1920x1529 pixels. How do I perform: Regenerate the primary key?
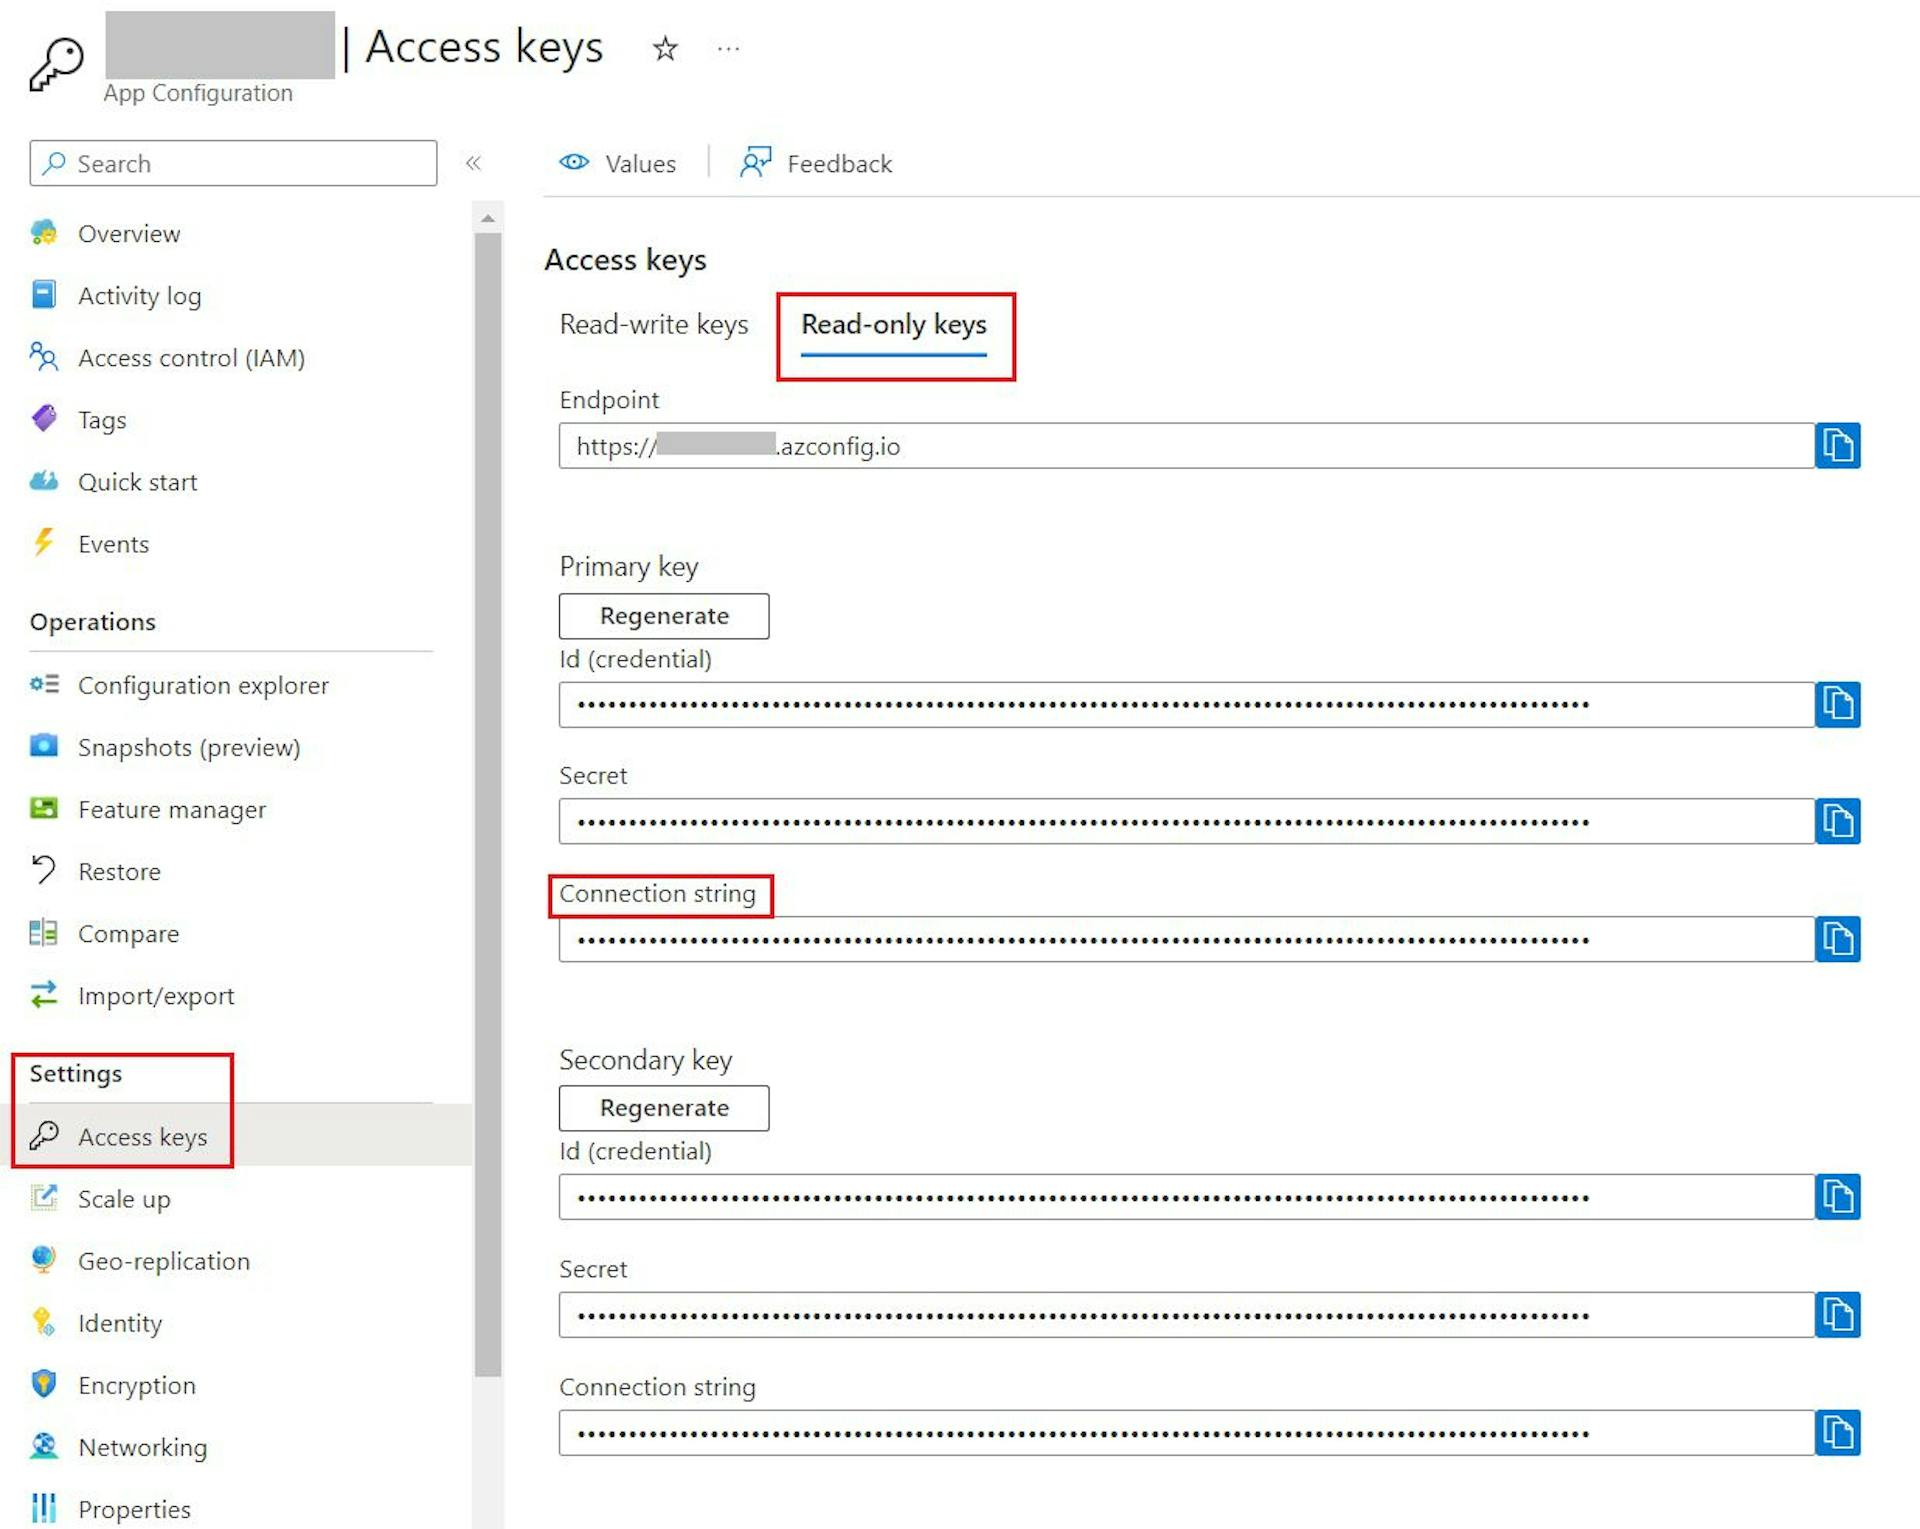663,616
